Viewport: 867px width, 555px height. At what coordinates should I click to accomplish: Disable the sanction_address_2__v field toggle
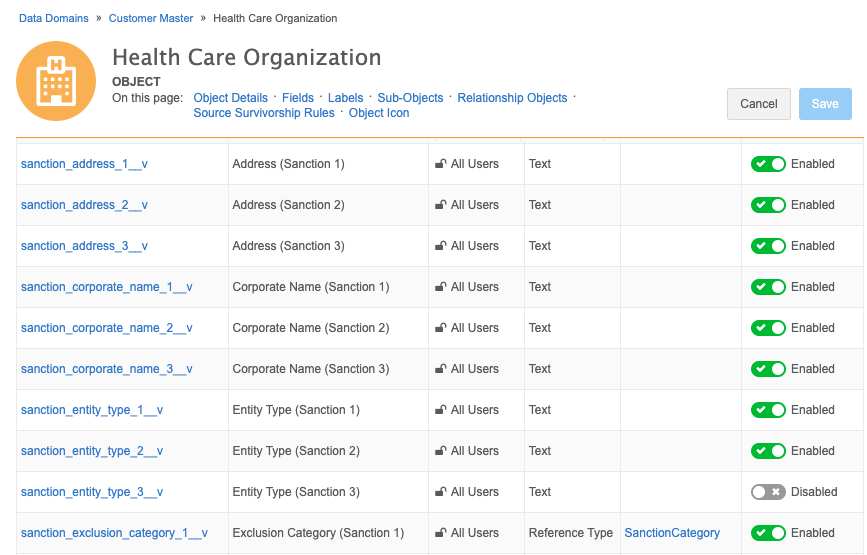click(768, 205)
